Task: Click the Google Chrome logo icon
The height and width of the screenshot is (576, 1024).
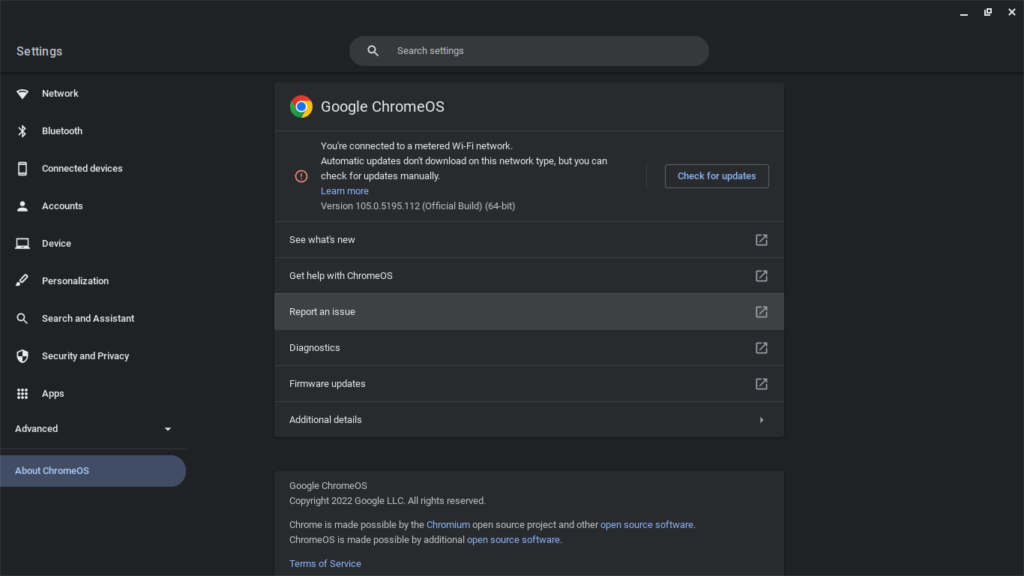Action: coord(301,106)
